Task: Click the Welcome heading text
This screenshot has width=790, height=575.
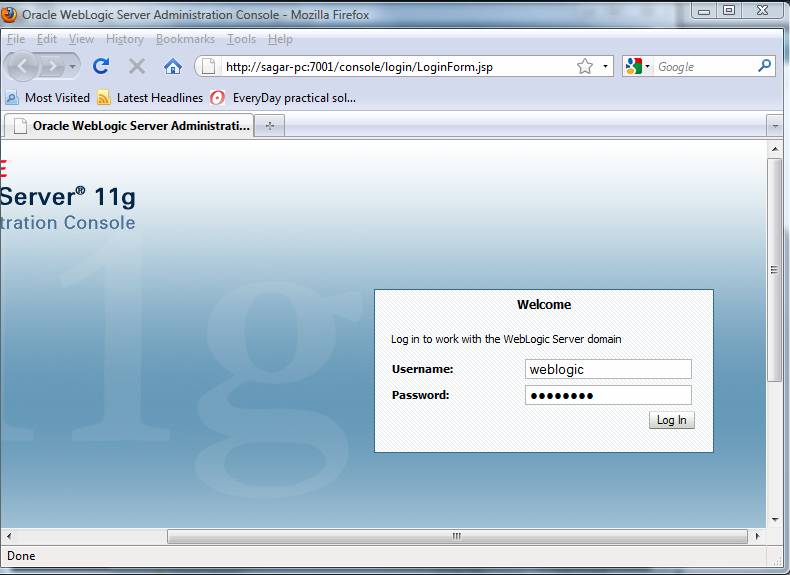Action: pyautogui.click(x=544, y=304)
